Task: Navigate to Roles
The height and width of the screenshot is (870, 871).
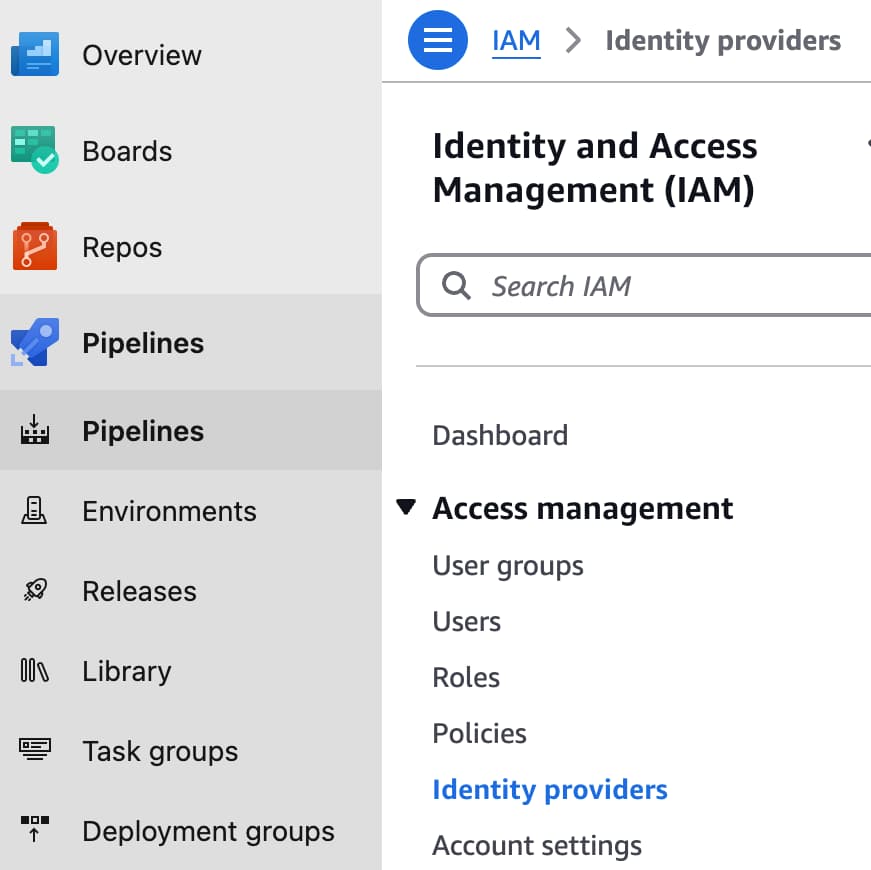Action: pyautogui.click(x=466, y=678)
